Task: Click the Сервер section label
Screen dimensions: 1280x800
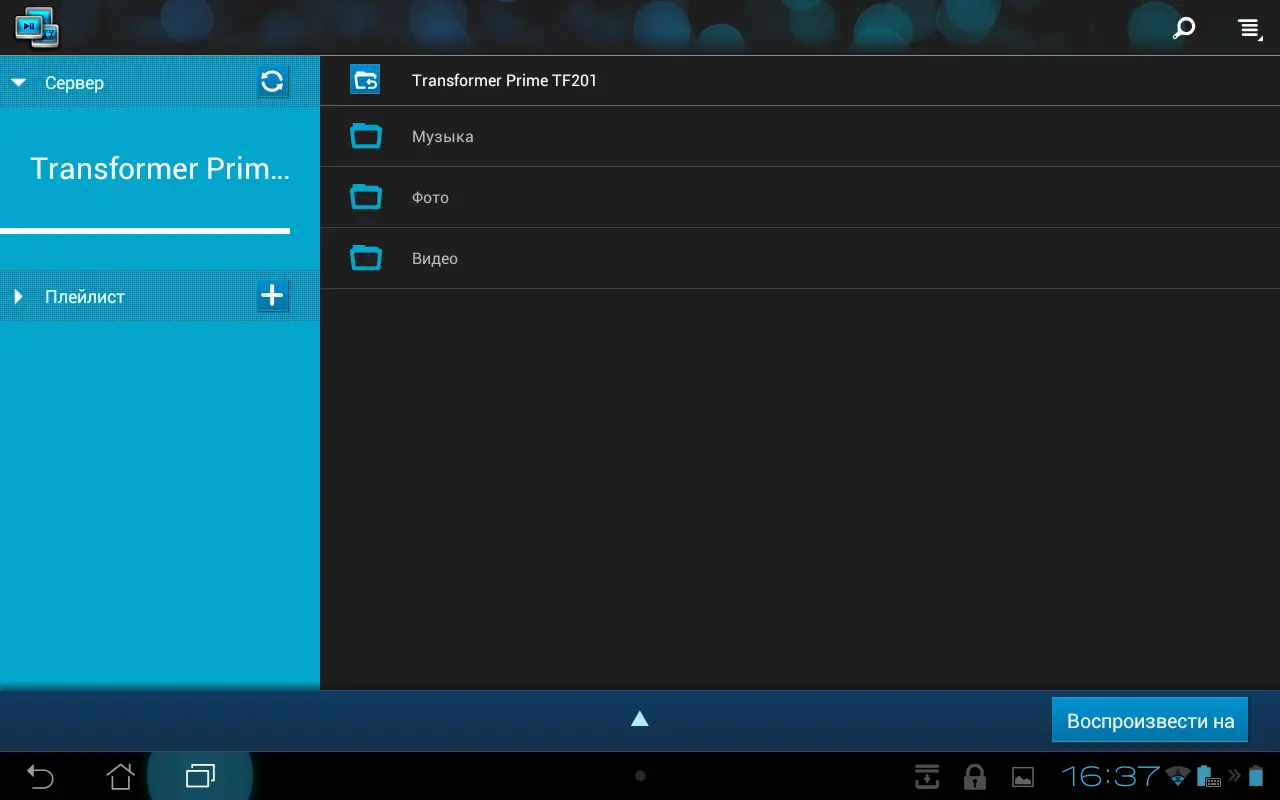Action: point(74,83)
